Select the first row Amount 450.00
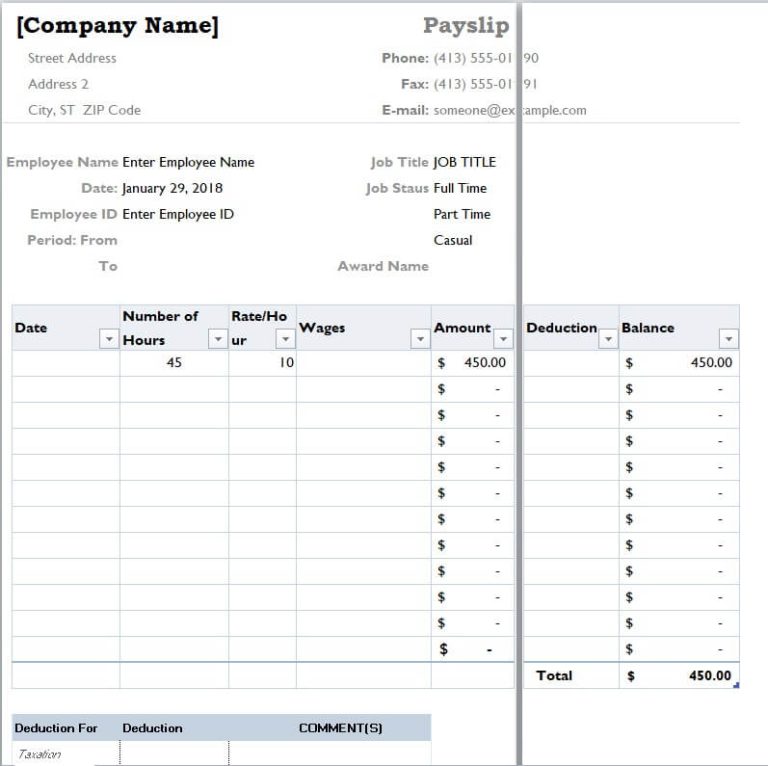The image size is (768, 766). (x=472, y=363)
